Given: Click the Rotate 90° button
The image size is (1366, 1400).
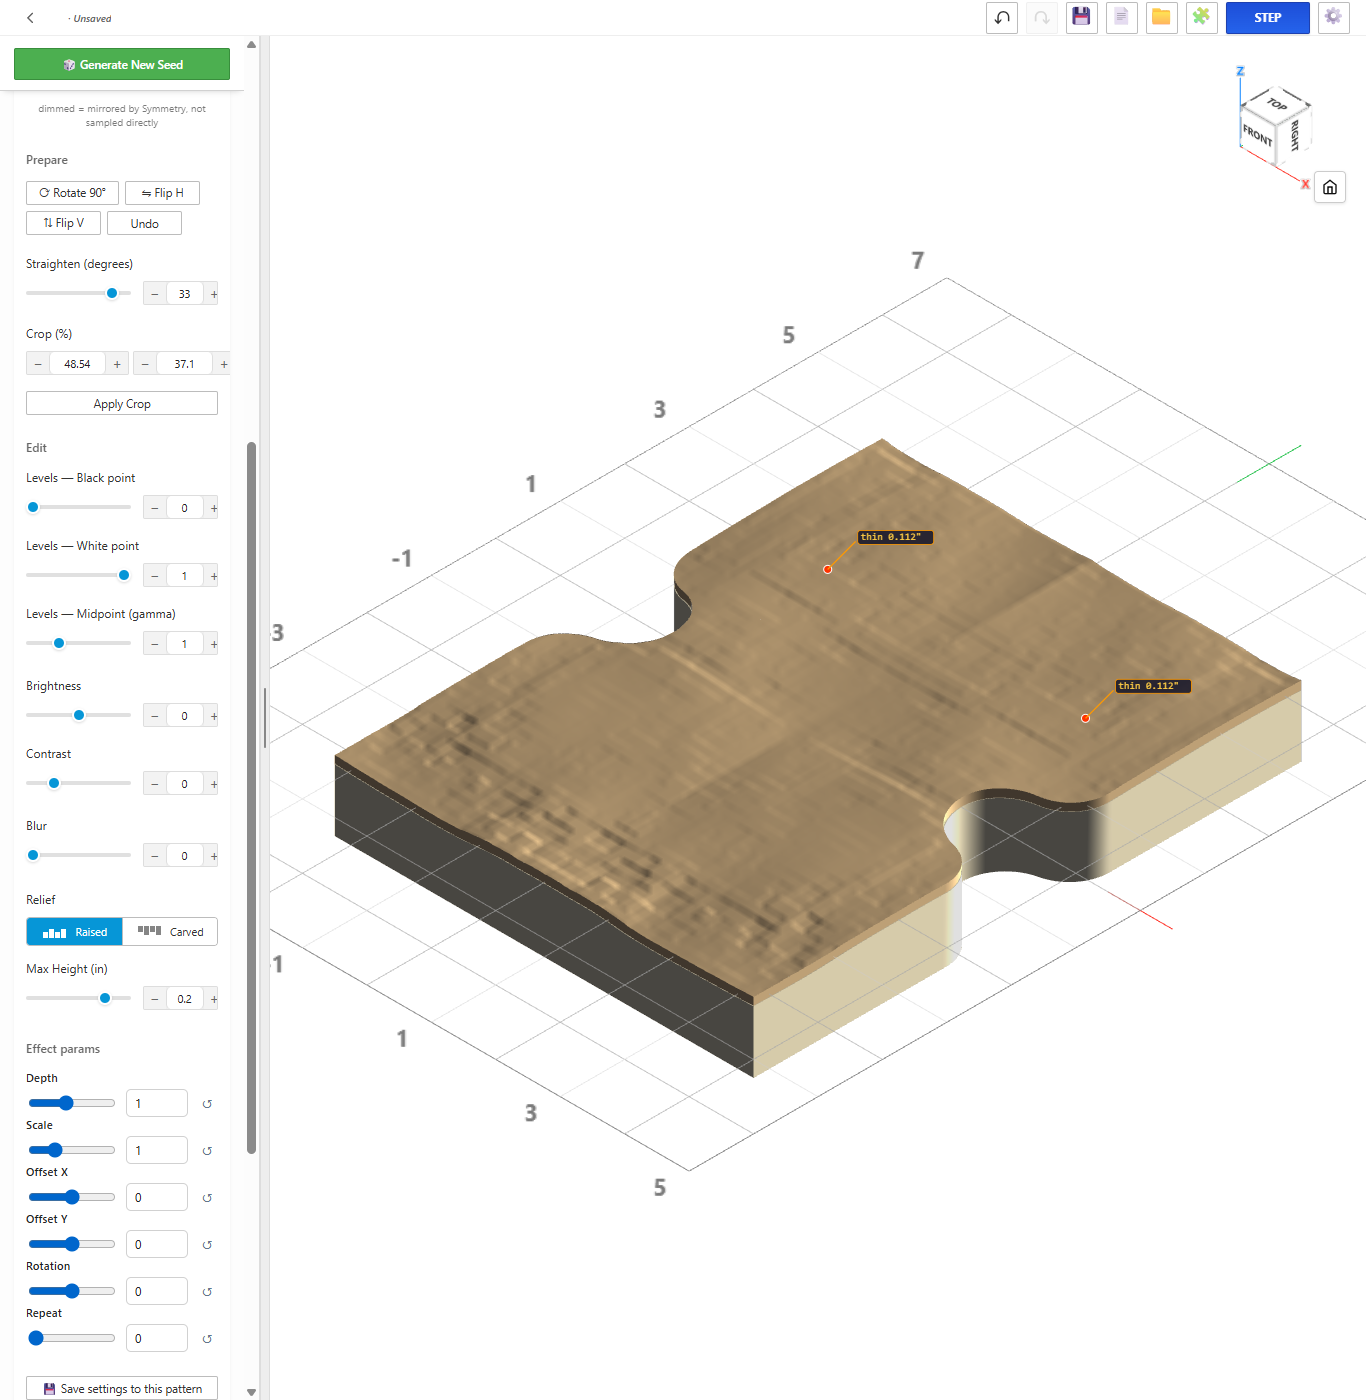Looking at the screenshot, I should [x=72, y=193].
